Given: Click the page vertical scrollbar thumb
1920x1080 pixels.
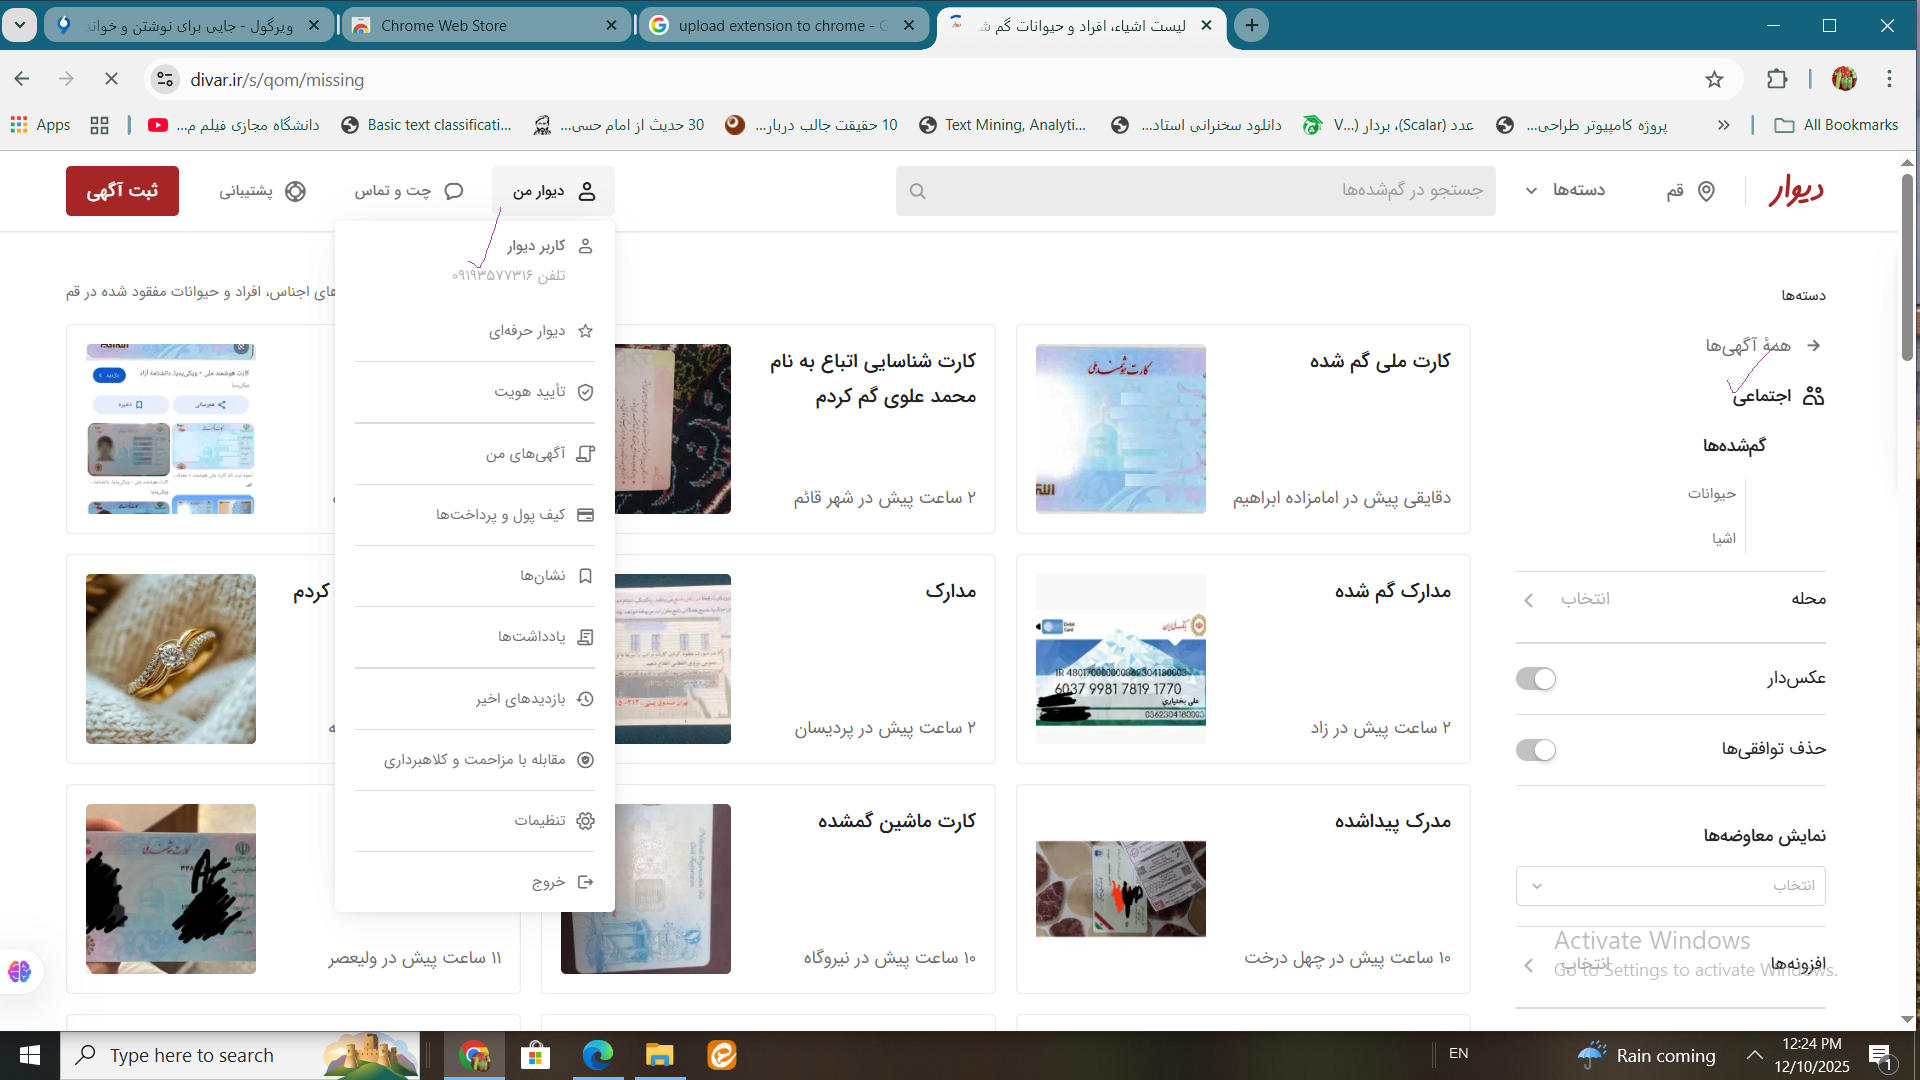Looking at the screenshot, I should tap(1907, 268).
